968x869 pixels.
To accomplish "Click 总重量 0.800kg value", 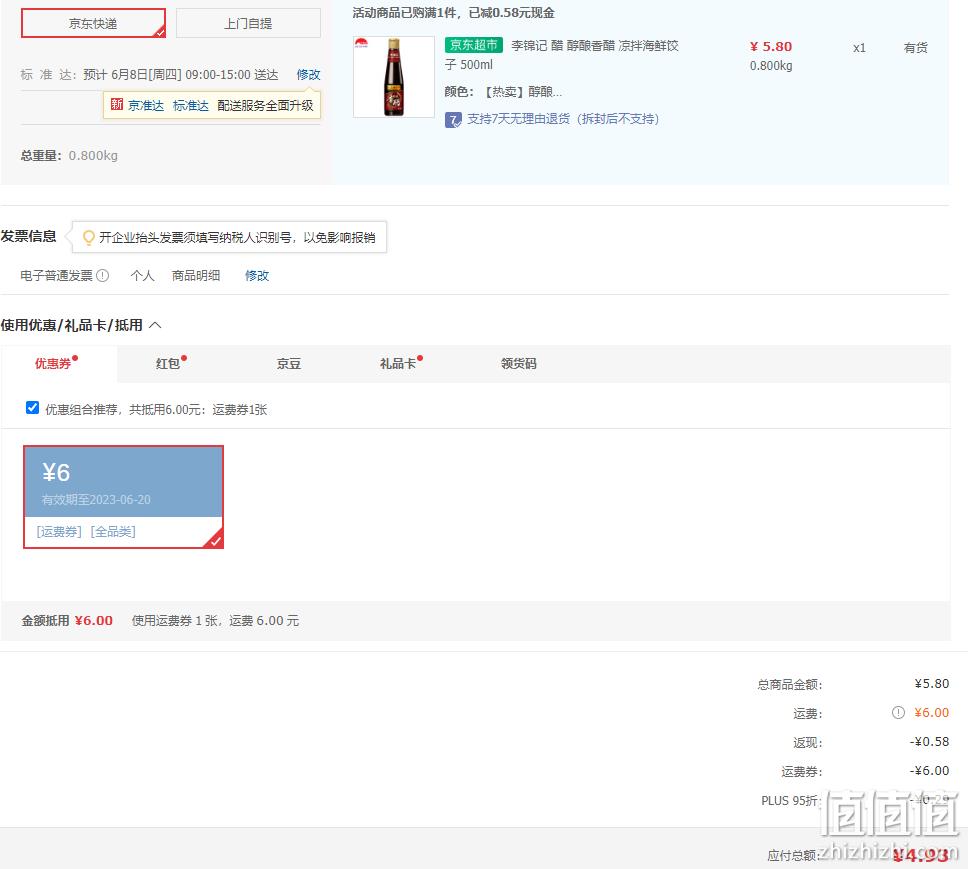I will (x=93, y=156).
